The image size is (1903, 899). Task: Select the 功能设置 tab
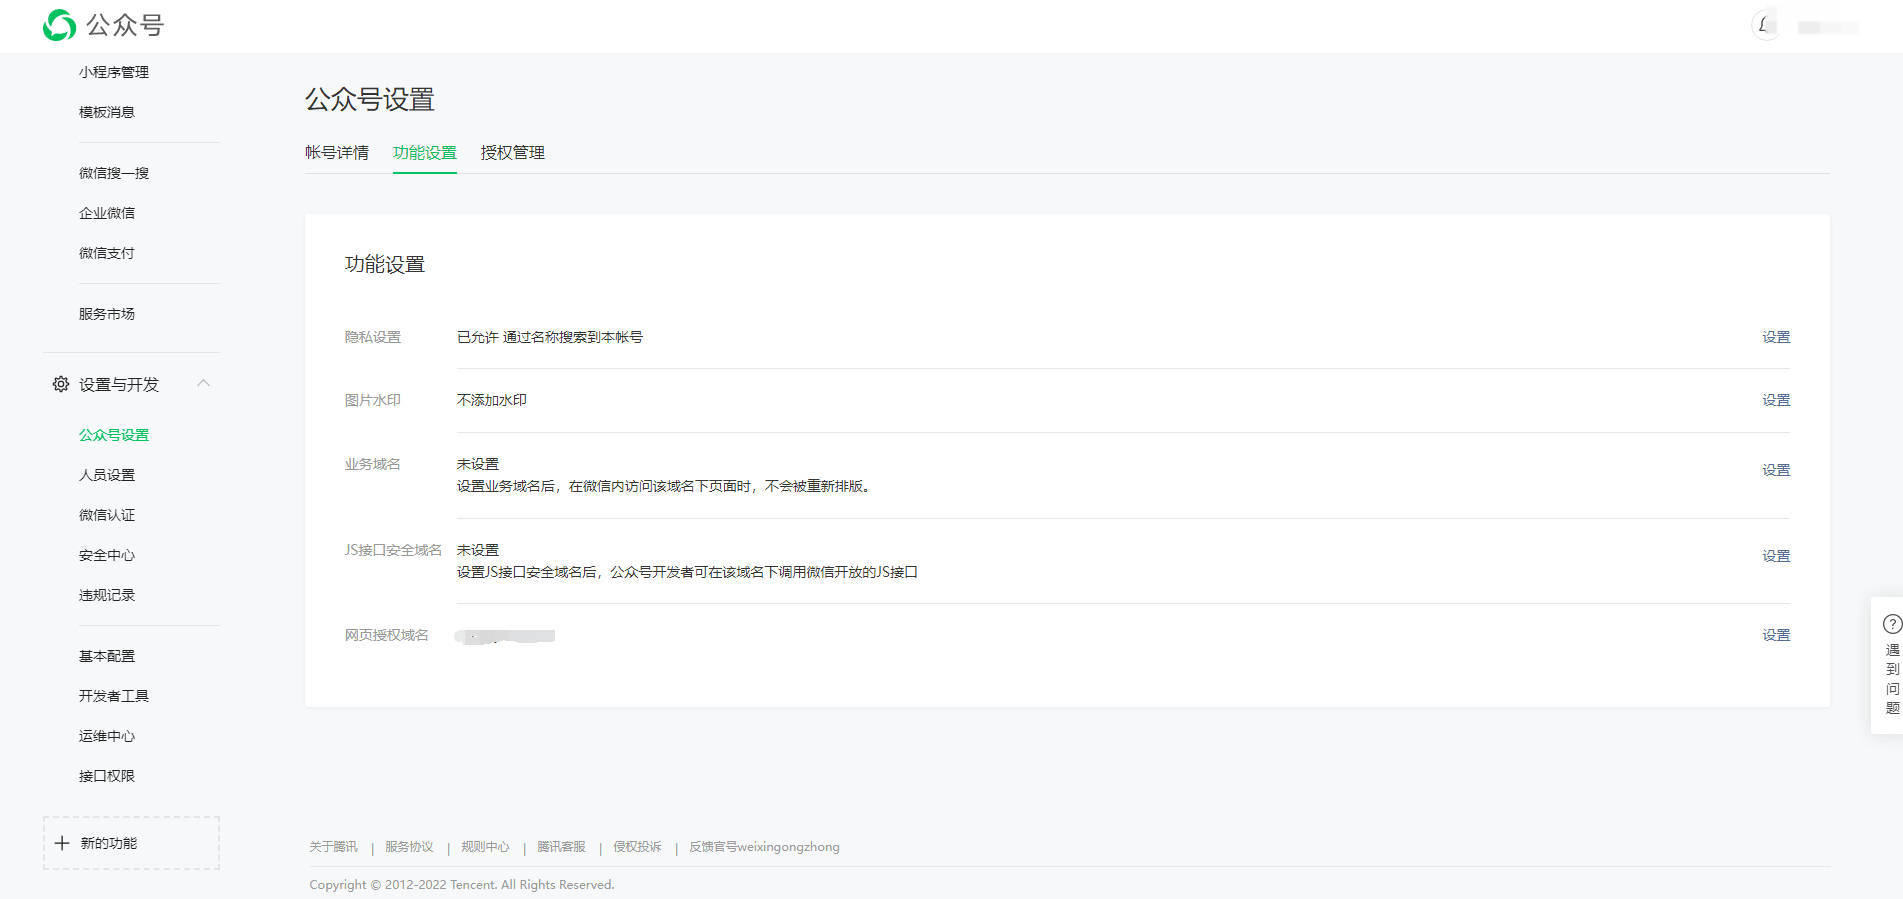pos(425,152)
